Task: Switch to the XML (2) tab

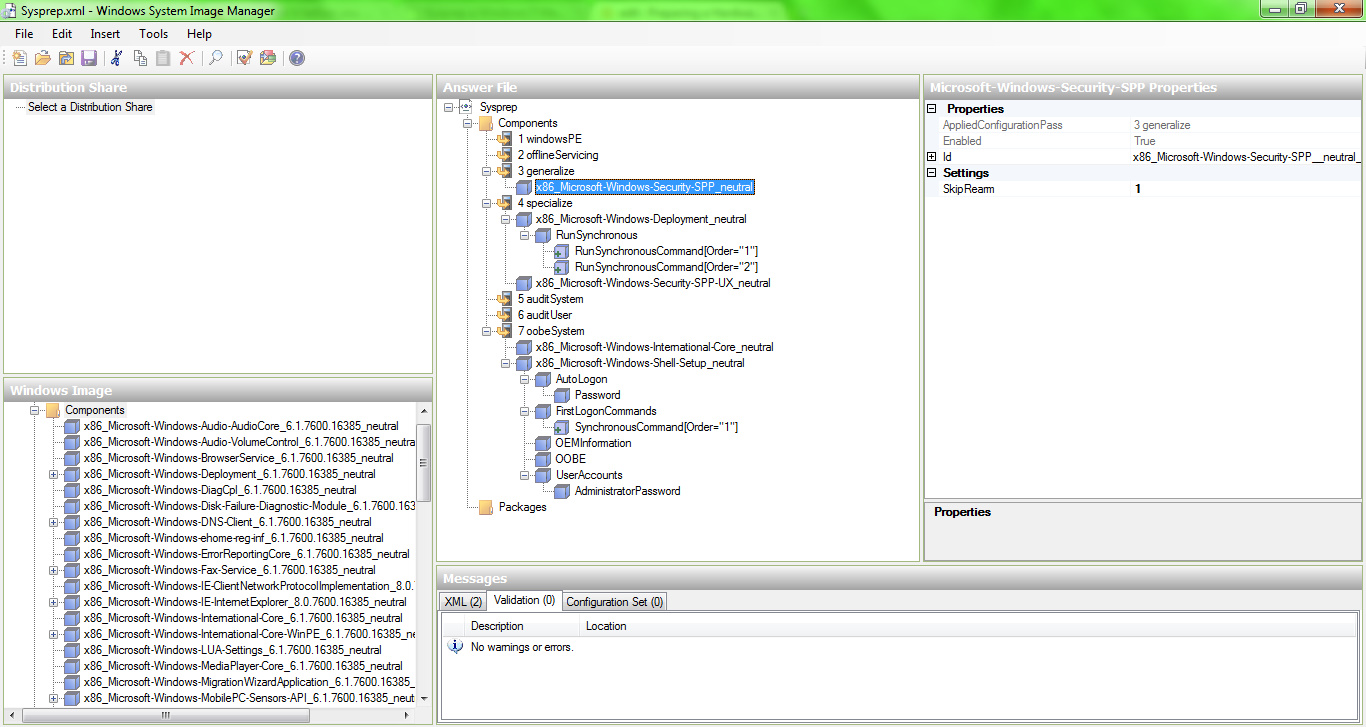Action: tap(463, 602)
